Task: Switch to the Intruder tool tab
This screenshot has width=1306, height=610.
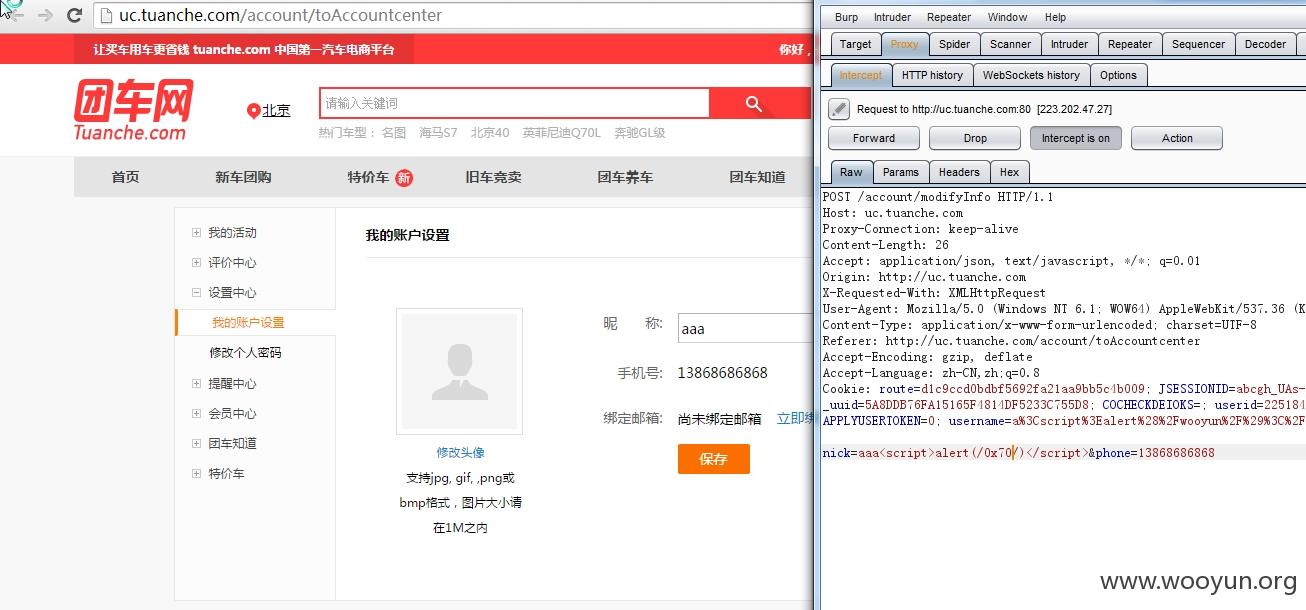Action: (x=1069, y=44)
